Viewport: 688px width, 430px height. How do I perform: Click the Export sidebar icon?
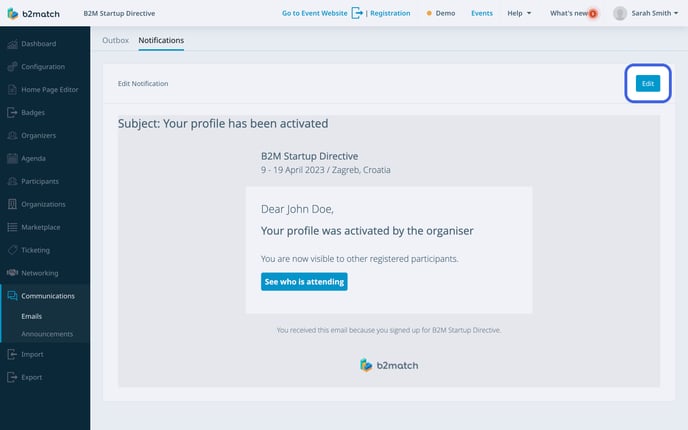point(12,377)
